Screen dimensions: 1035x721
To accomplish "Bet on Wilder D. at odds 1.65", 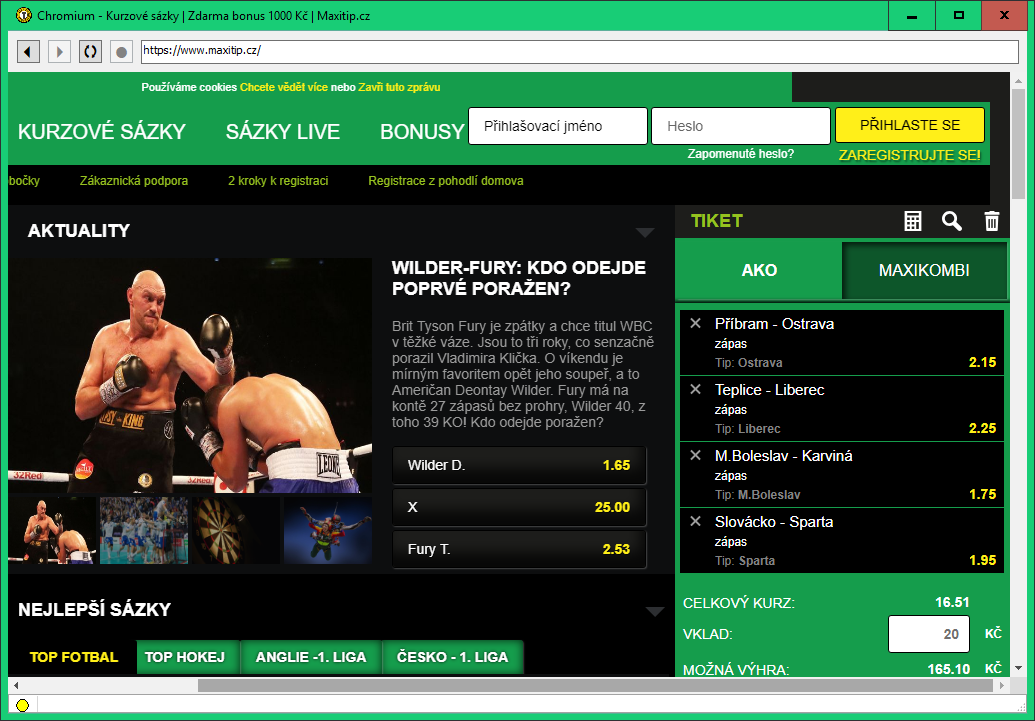I will 519,465.
